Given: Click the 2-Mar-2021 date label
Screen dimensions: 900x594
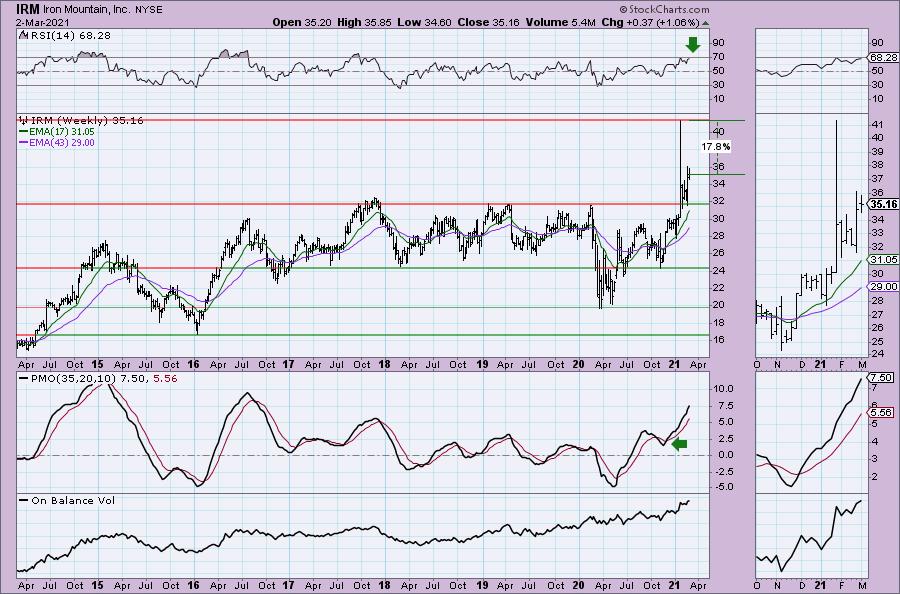Looking at the screenshot, I should [x=42, y=23].
